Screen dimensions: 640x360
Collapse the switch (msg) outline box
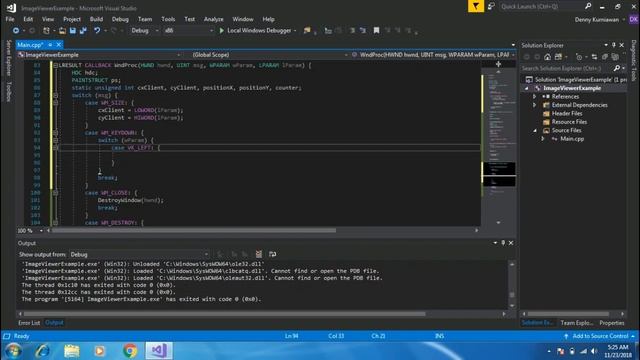click(x=56, y=95)
